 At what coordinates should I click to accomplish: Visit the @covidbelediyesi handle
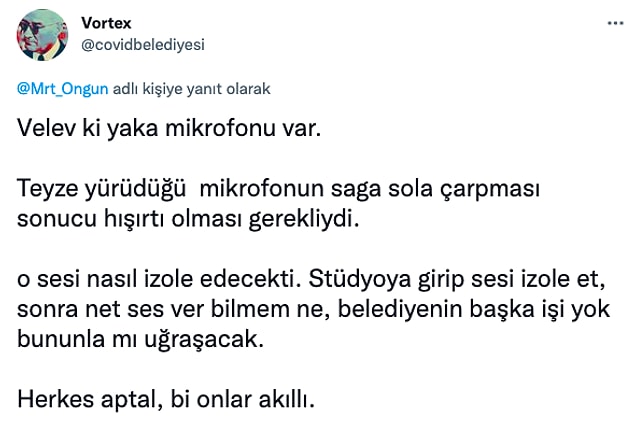pyautogui.click(x=143, y=45)
